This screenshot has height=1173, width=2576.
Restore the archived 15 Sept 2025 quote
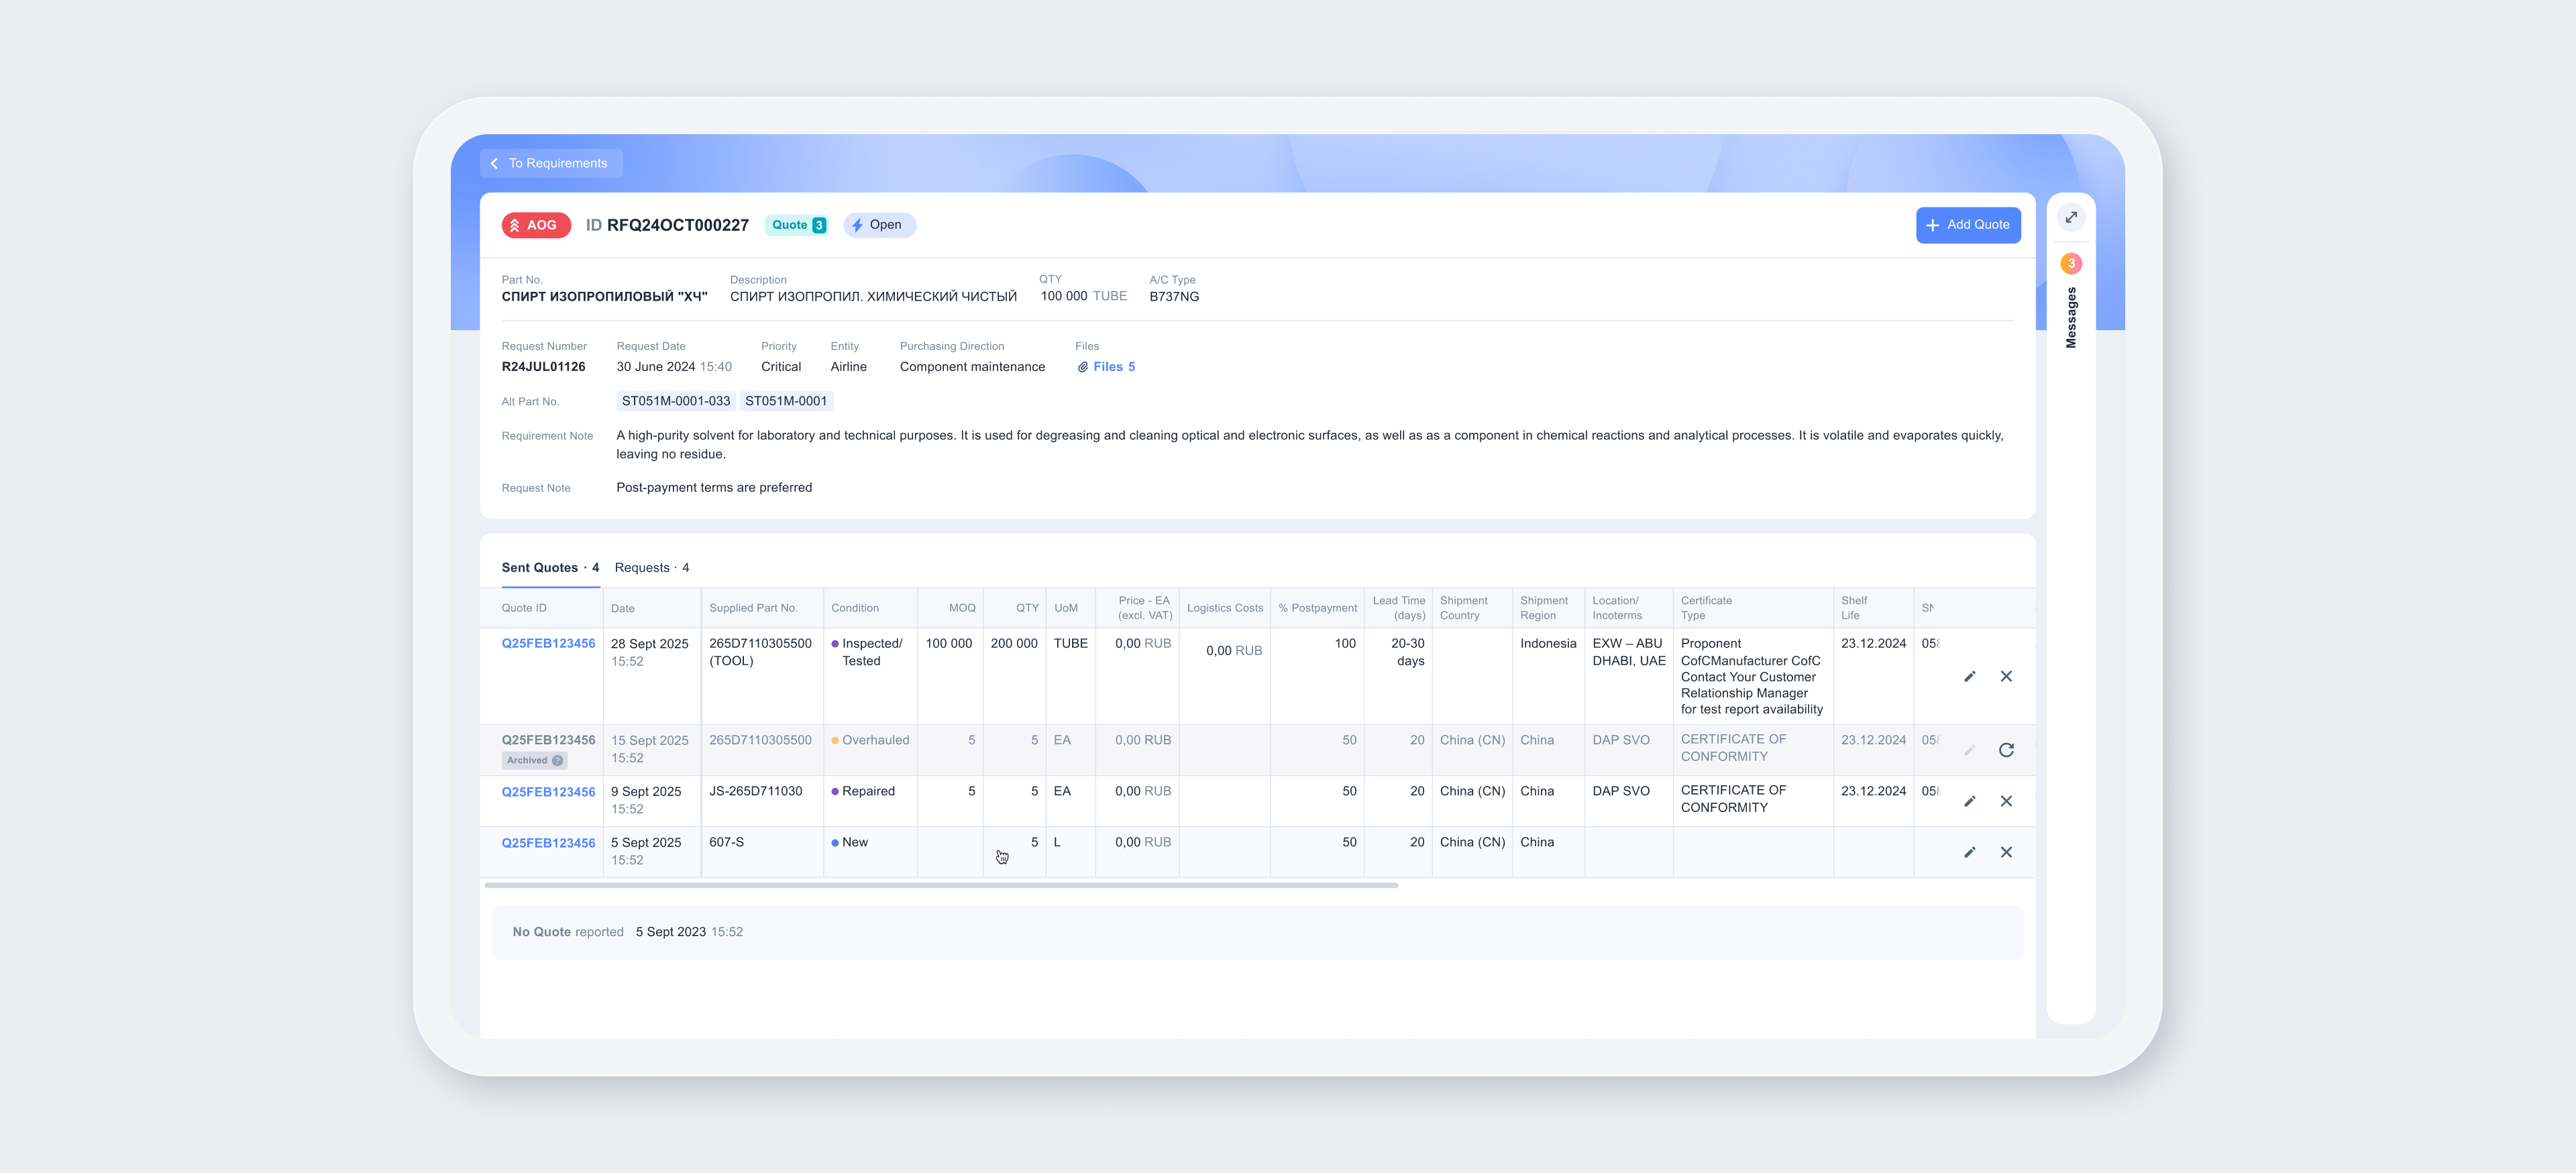(2006, 750)
